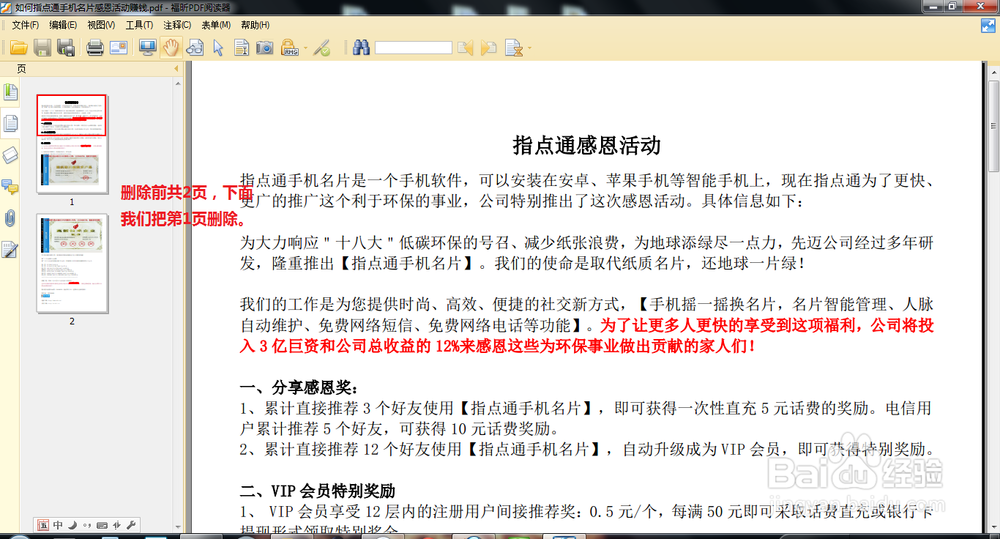1000x539 pixels.
Task: Open the 表单(M) menu
Action: point(216,25)
